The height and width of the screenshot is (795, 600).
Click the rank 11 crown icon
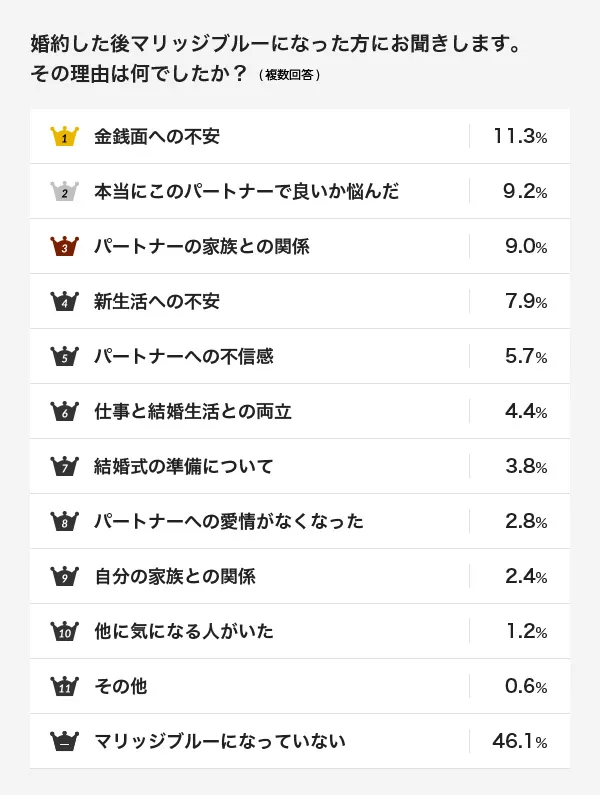tap(64, 686)
